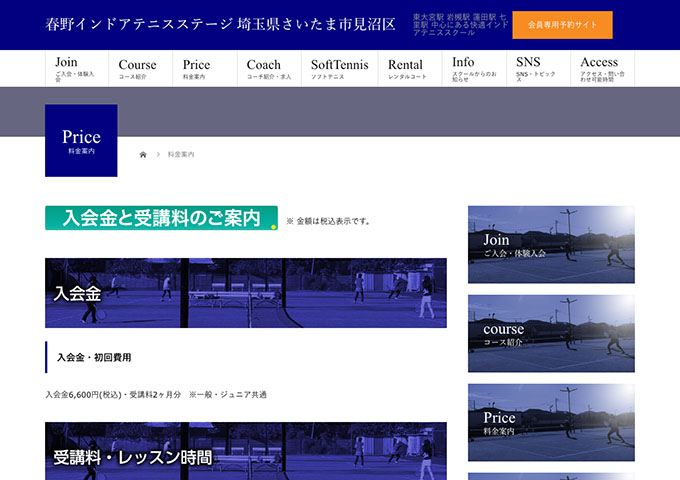Click the header description mentioning 東大宮駅
680x480 pixels.
(460, 25)
